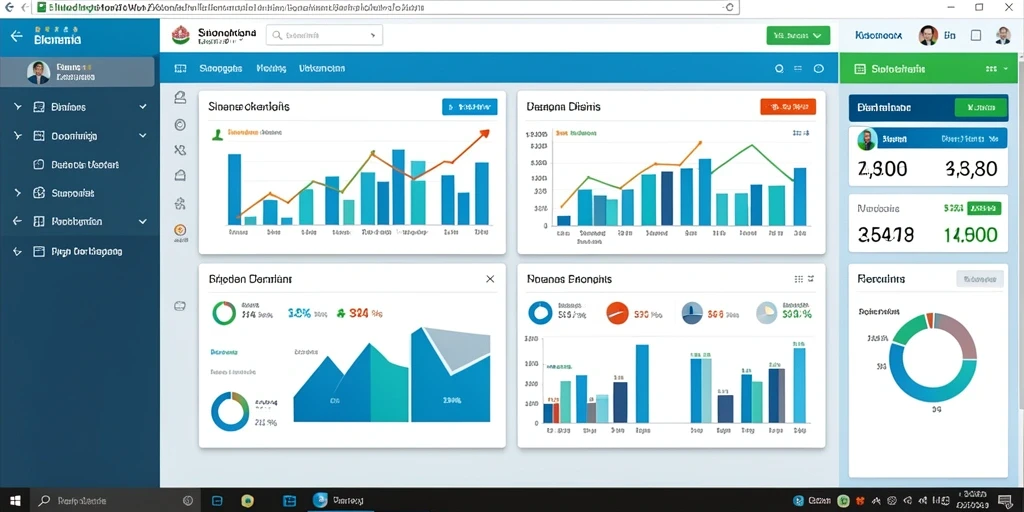
Task: Click the calendar icon in the green panel header
Action: click(x=860, y=69)
